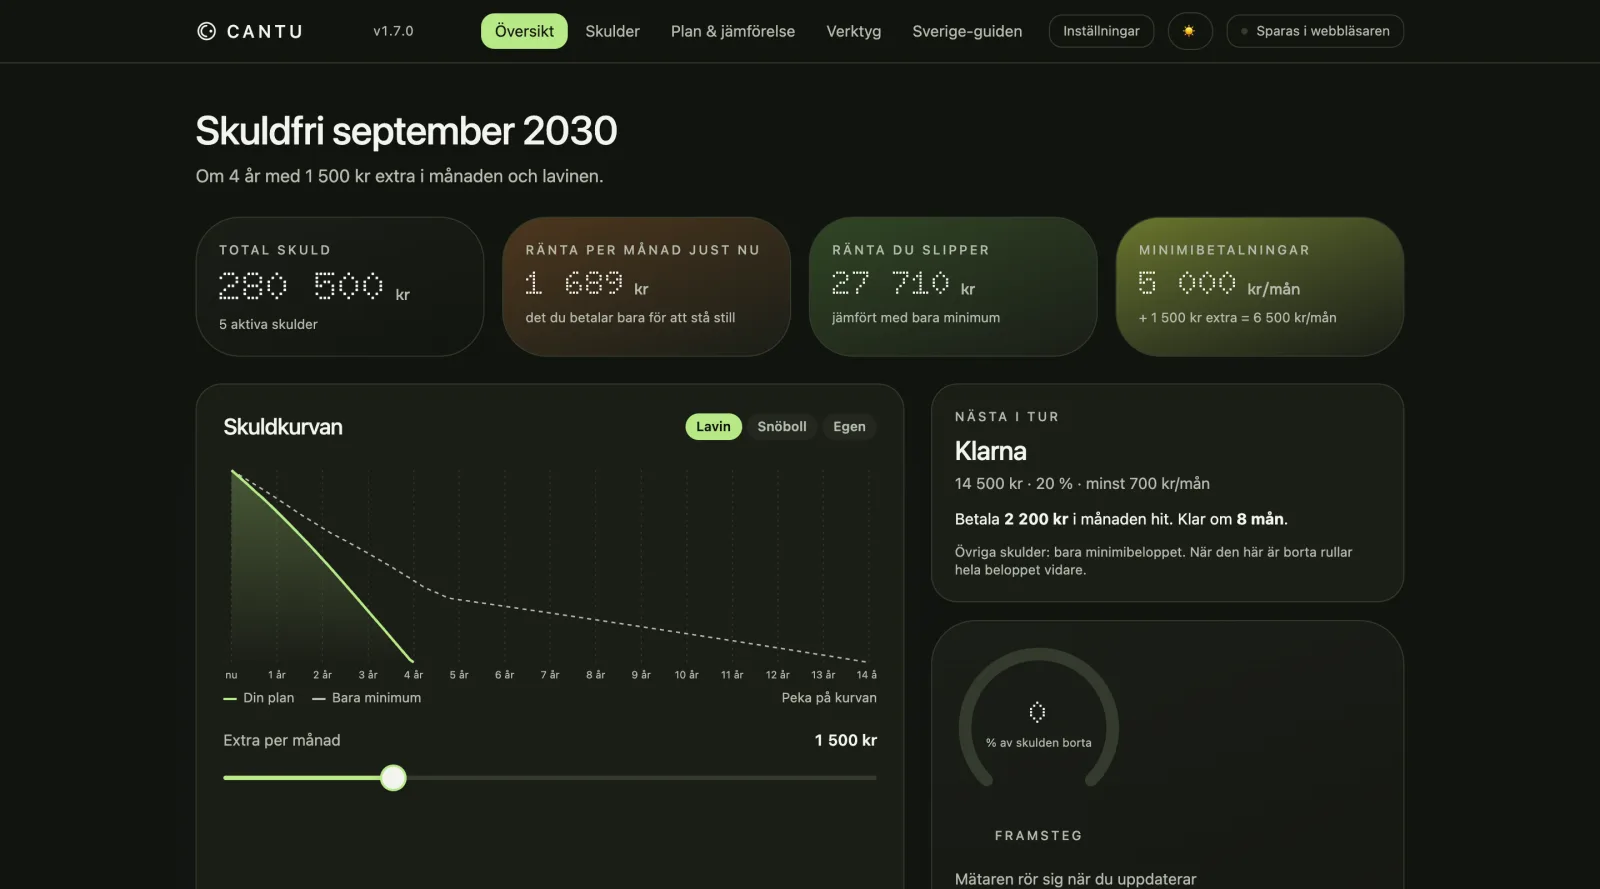Click the 'Peka på kurvan' hint

point(829,698)
